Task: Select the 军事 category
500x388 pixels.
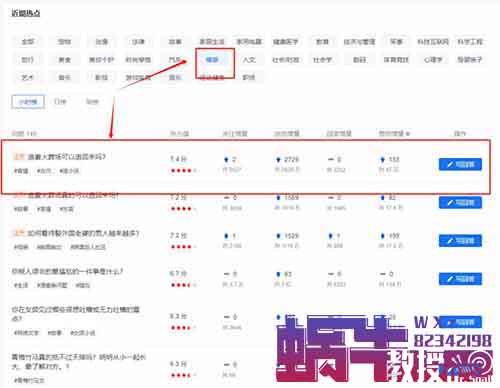Action: click(x=396, y=42)
